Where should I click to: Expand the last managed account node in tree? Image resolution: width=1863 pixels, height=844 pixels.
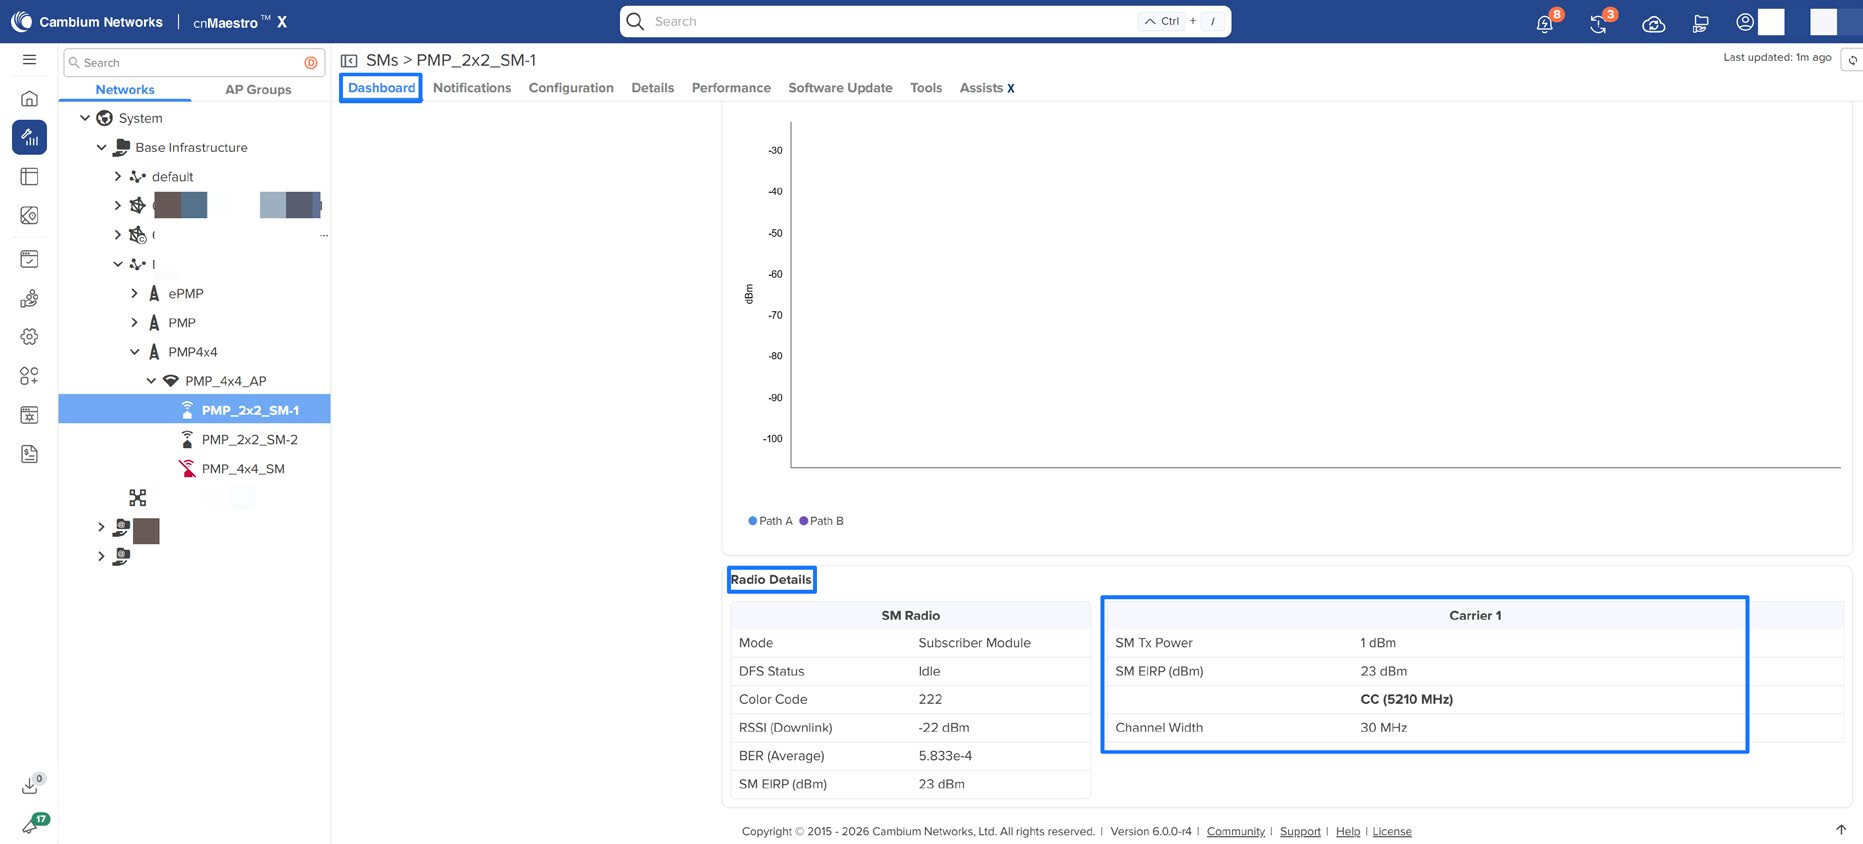pyautogui.click(x=101, y=556)
